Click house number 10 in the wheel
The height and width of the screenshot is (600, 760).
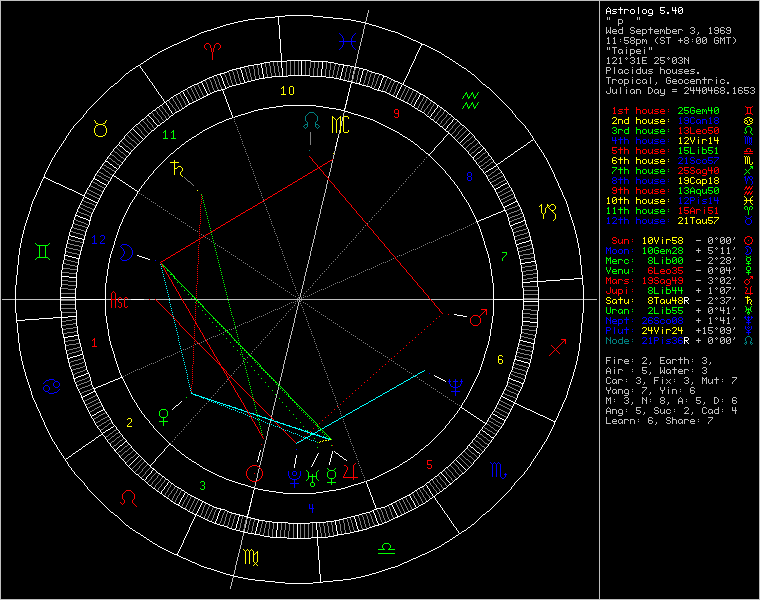pyautogui.click(x=287, y=91)
